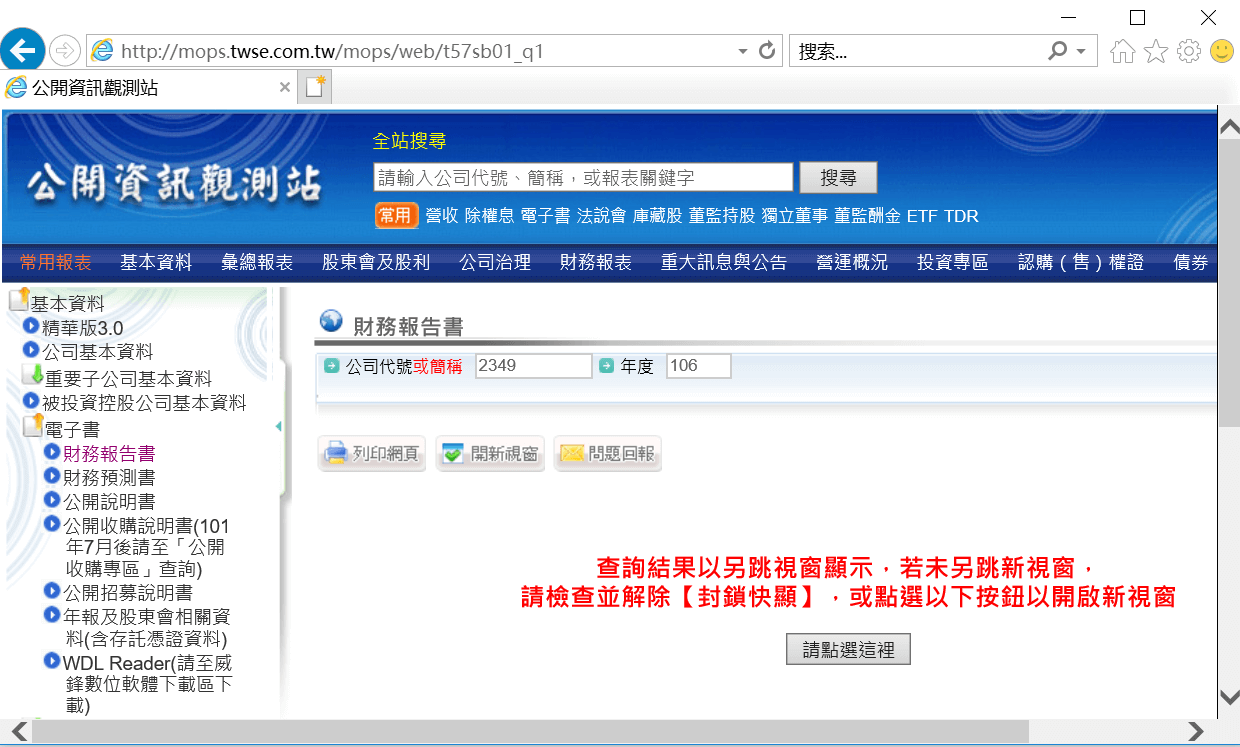Open the search provider dropdown arrow
Image resolution: width=1240 pixels, height=747 pixels.
tap(1081, 51)
